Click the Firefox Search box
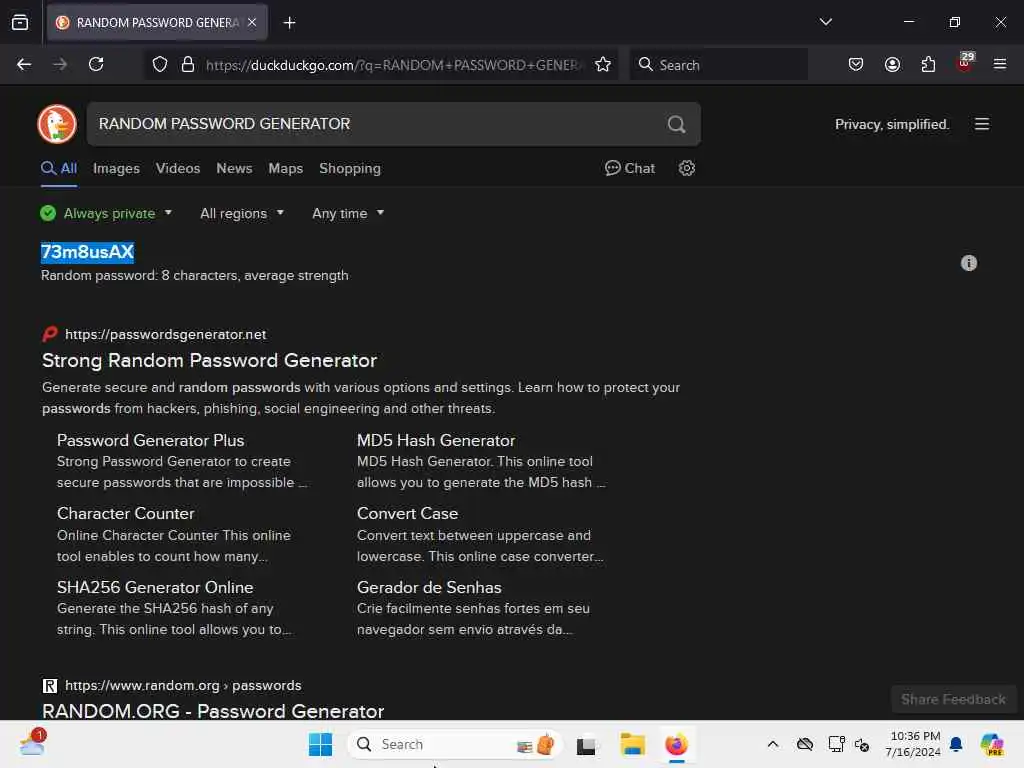This screenshot has height=768, width=1024. [x=718, y=65]
